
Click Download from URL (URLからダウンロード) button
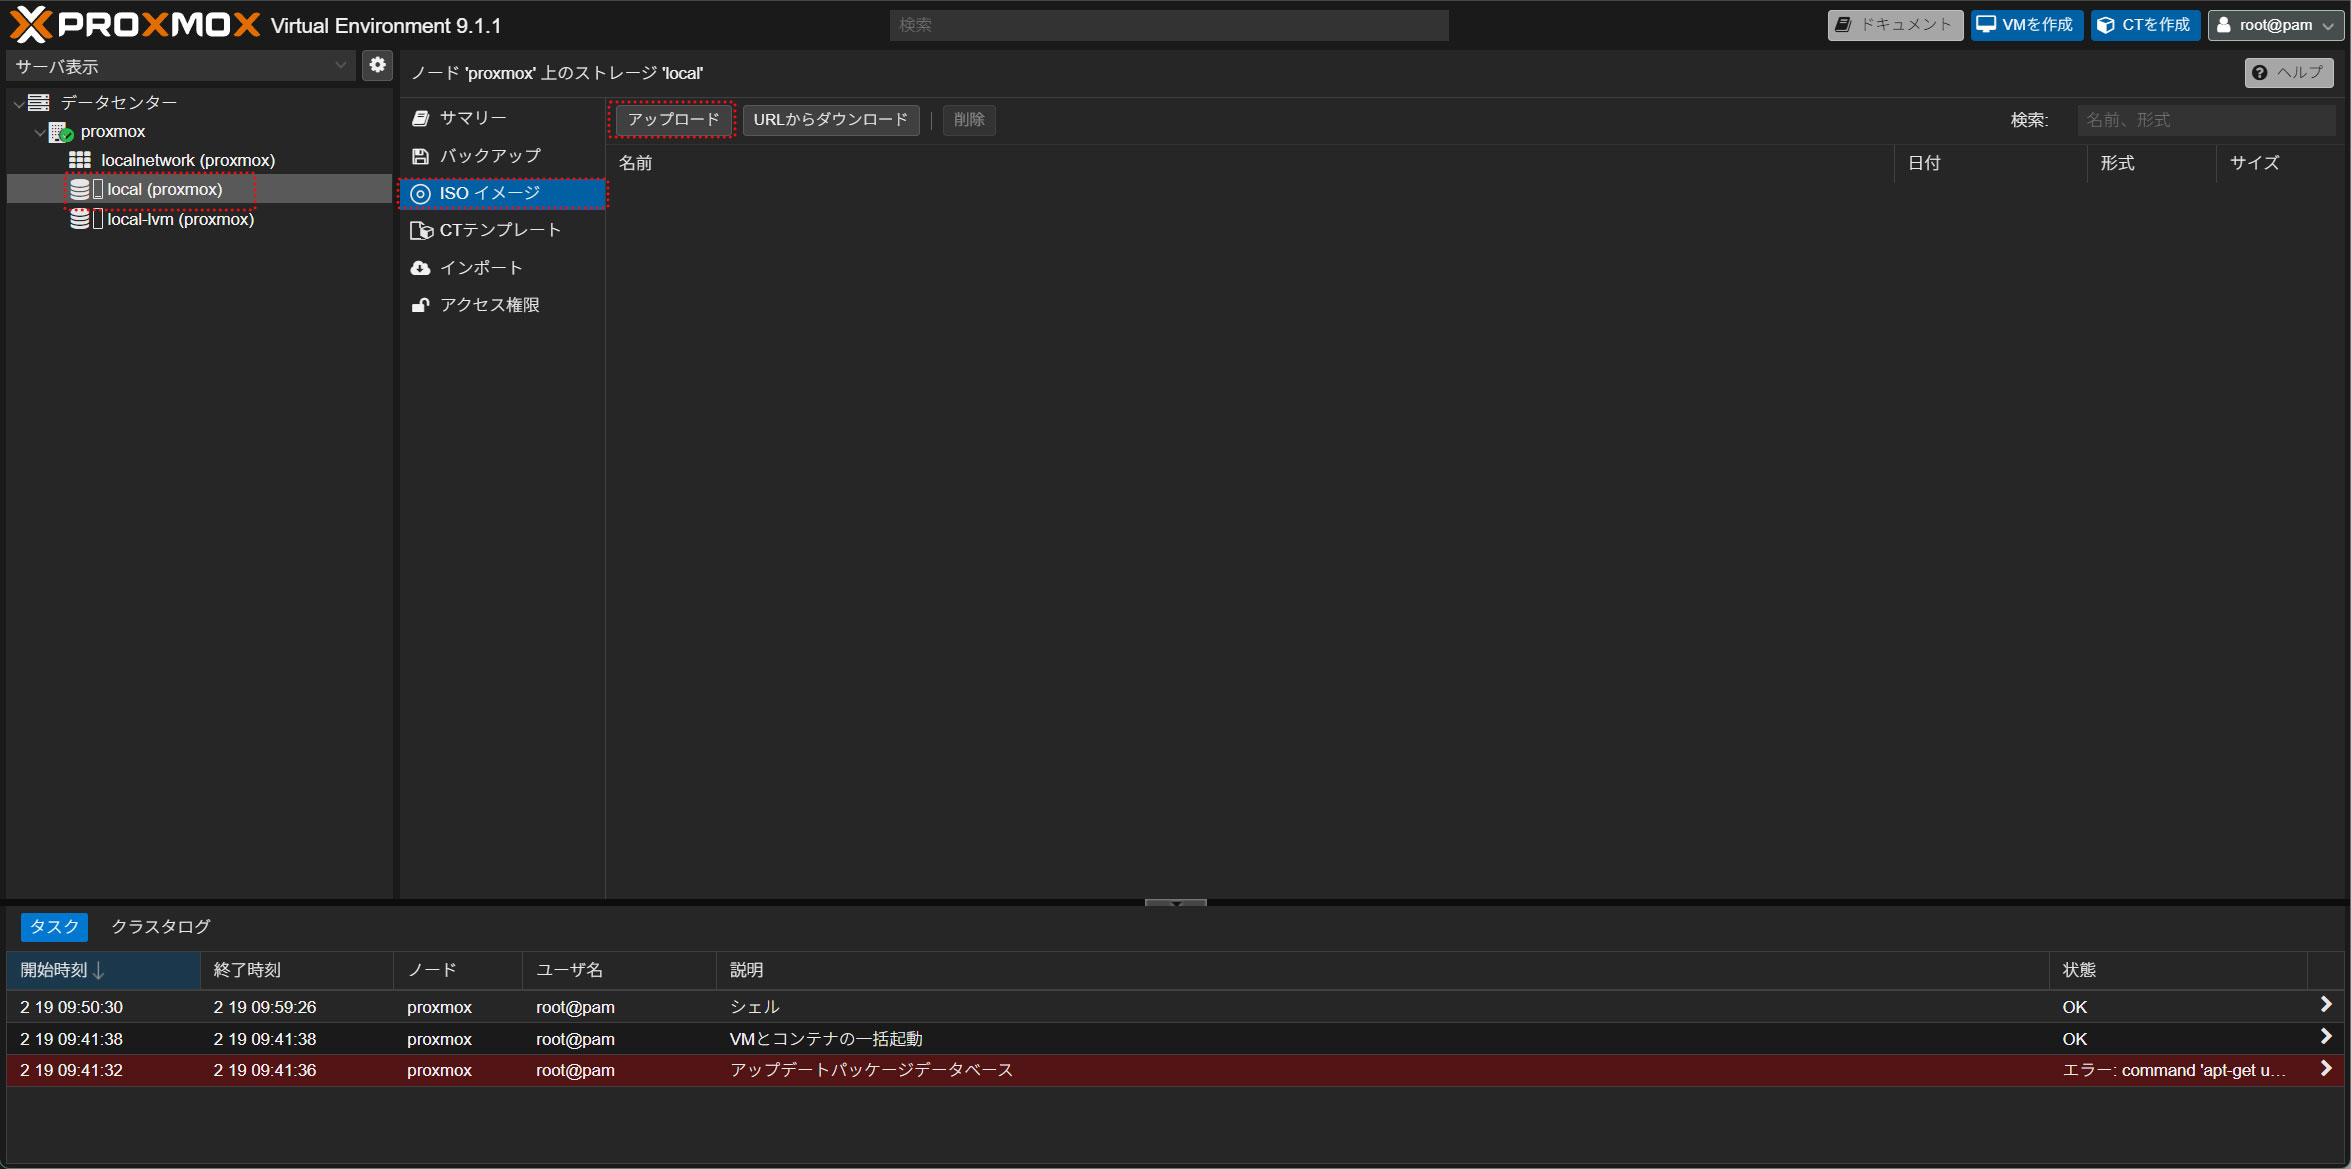[x=830, y=120]
